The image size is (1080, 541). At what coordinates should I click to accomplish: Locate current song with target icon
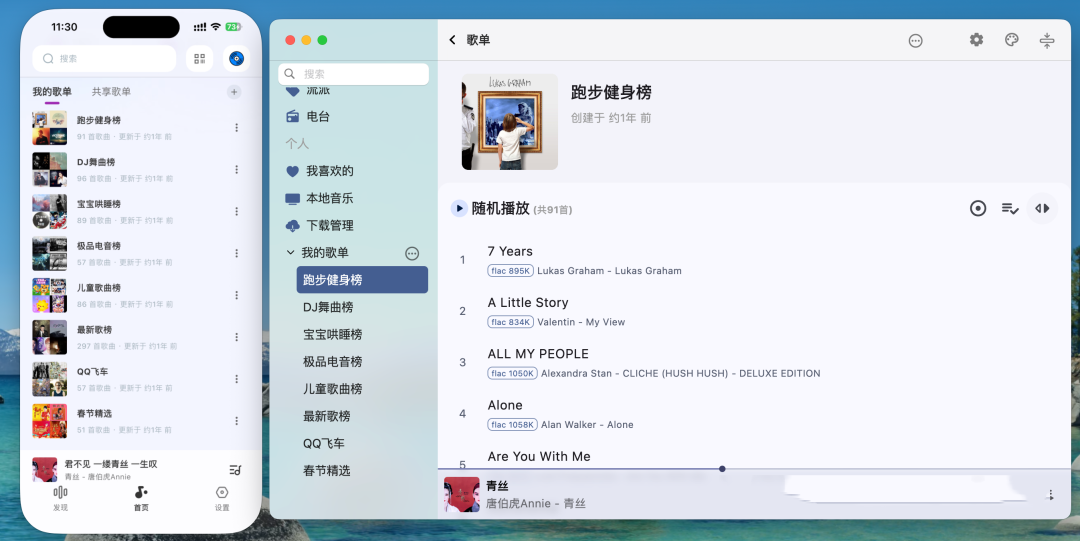click(978, 208)
